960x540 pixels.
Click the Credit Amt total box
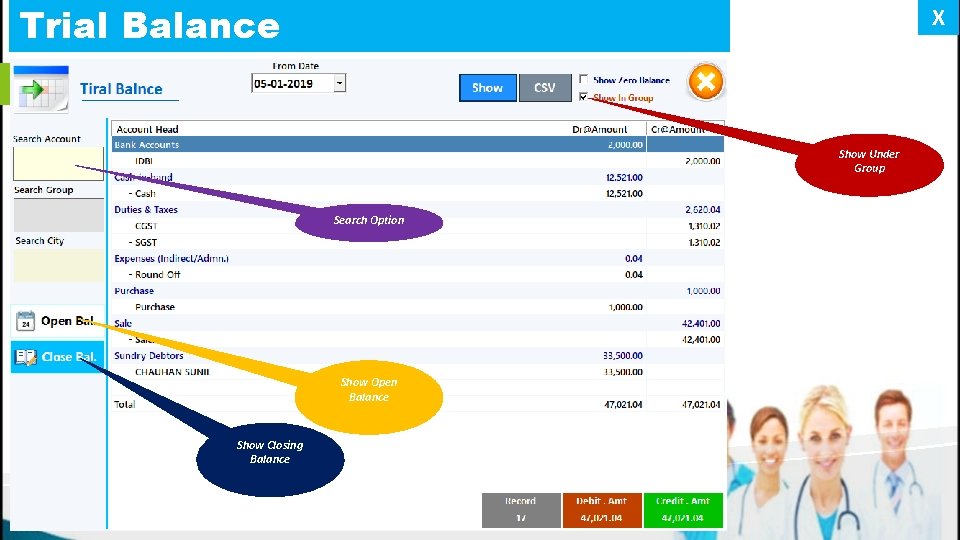point(683,510)
